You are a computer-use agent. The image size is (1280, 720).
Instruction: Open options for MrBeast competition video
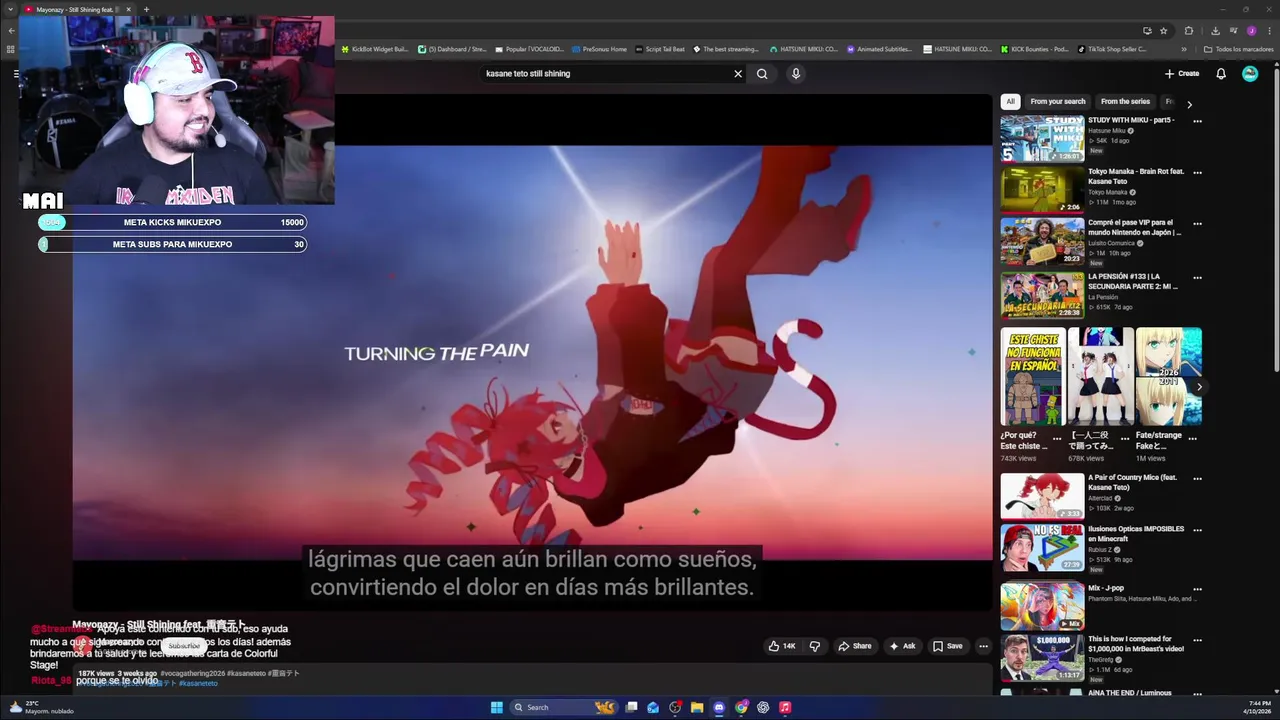point(1197,640)
